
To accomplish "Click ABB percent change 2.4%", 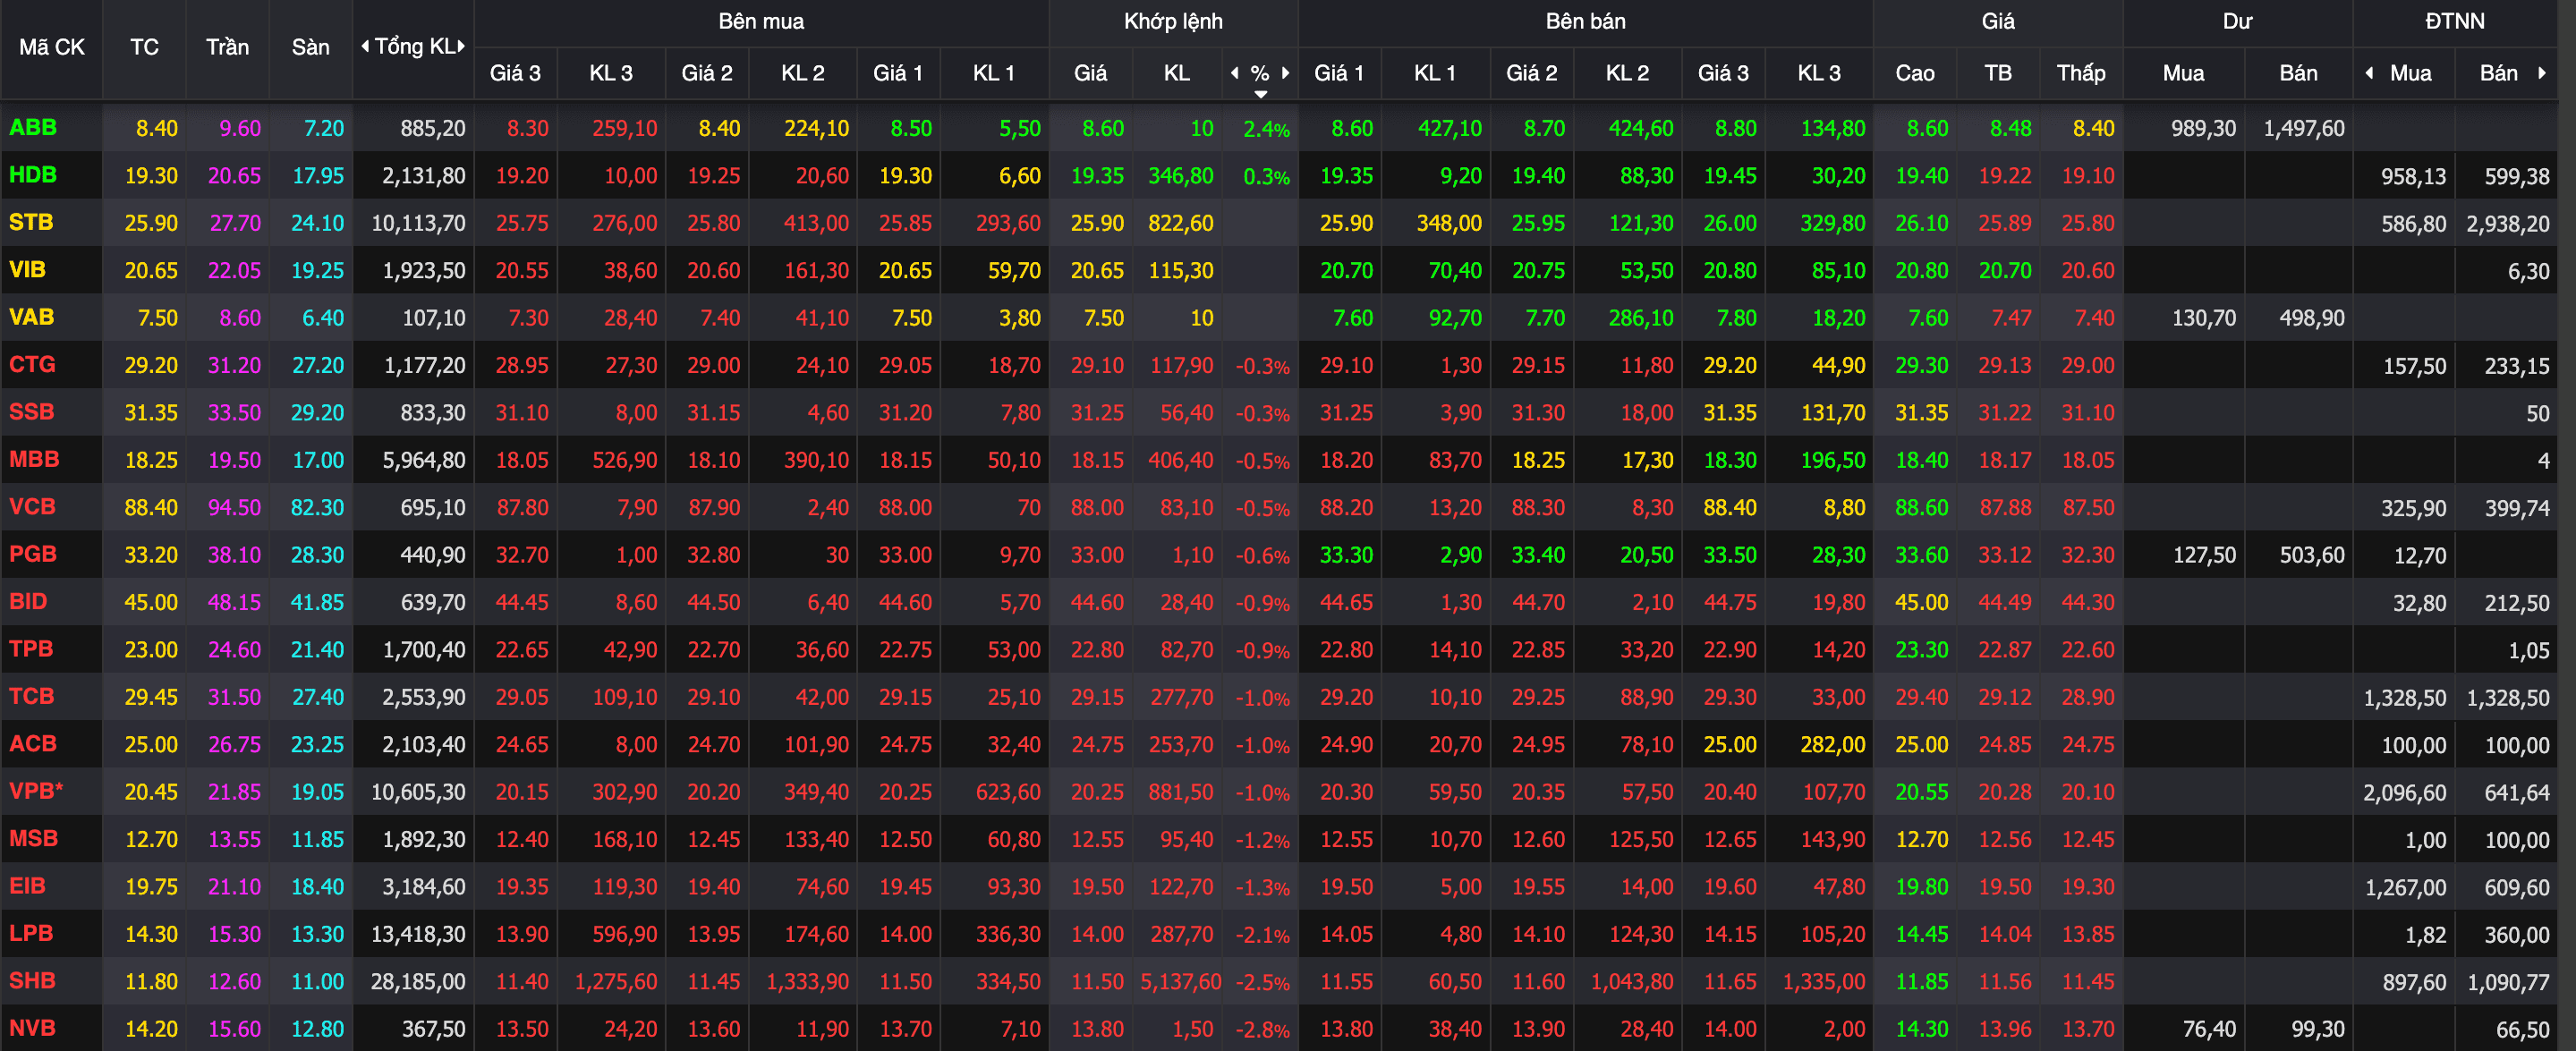I will point(1266,129).
